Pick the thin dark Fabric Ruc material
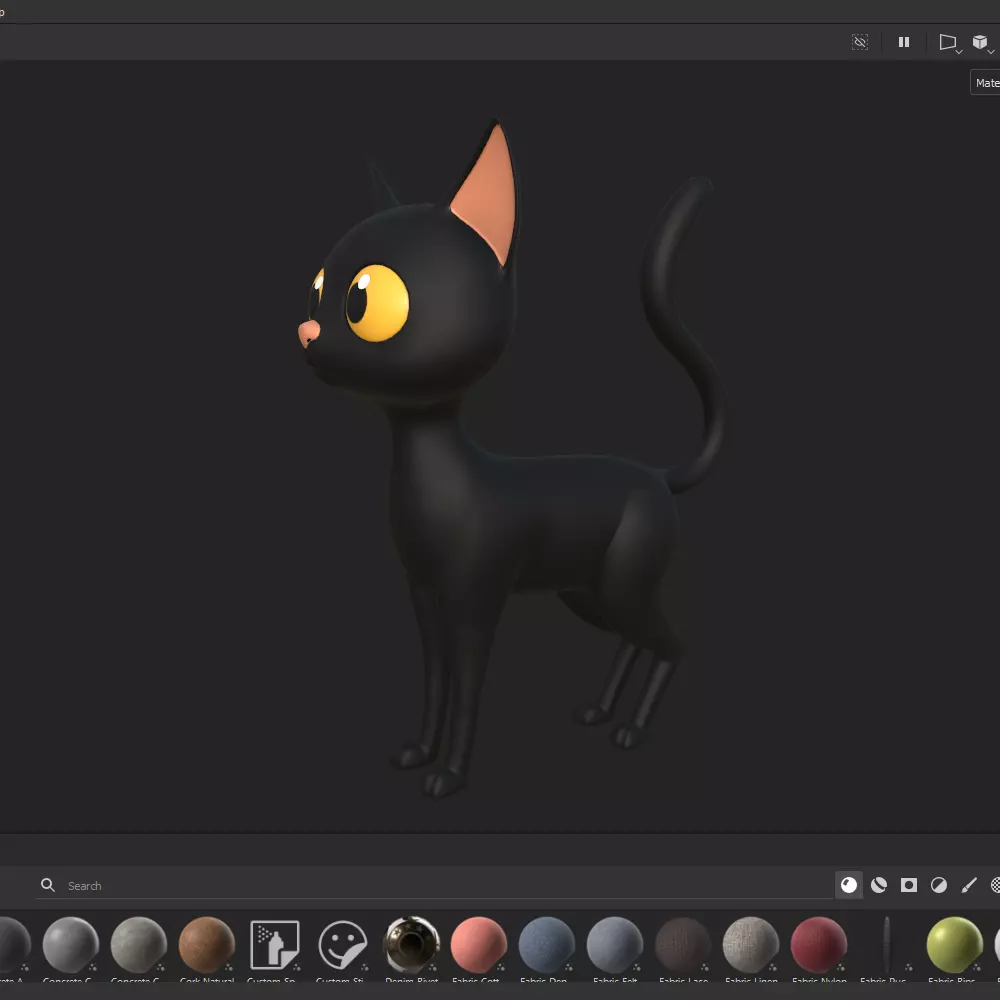Image resolution: width=1000 pixels, height=1000 pixels. click(886, 945)
